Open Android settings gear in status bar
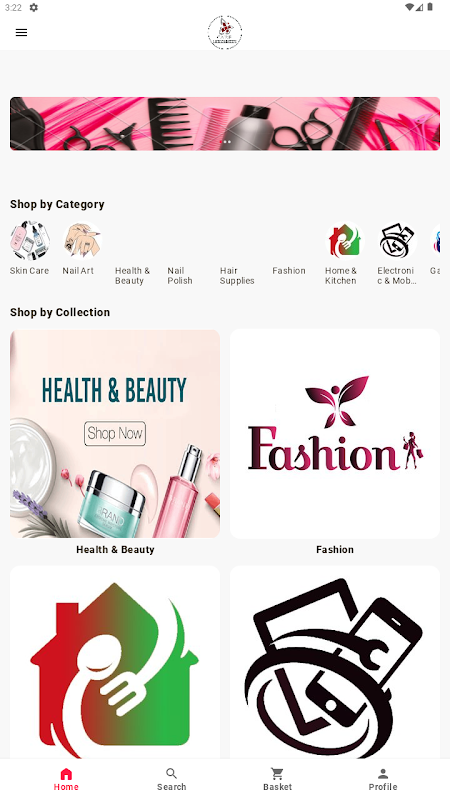 (34, 7)
